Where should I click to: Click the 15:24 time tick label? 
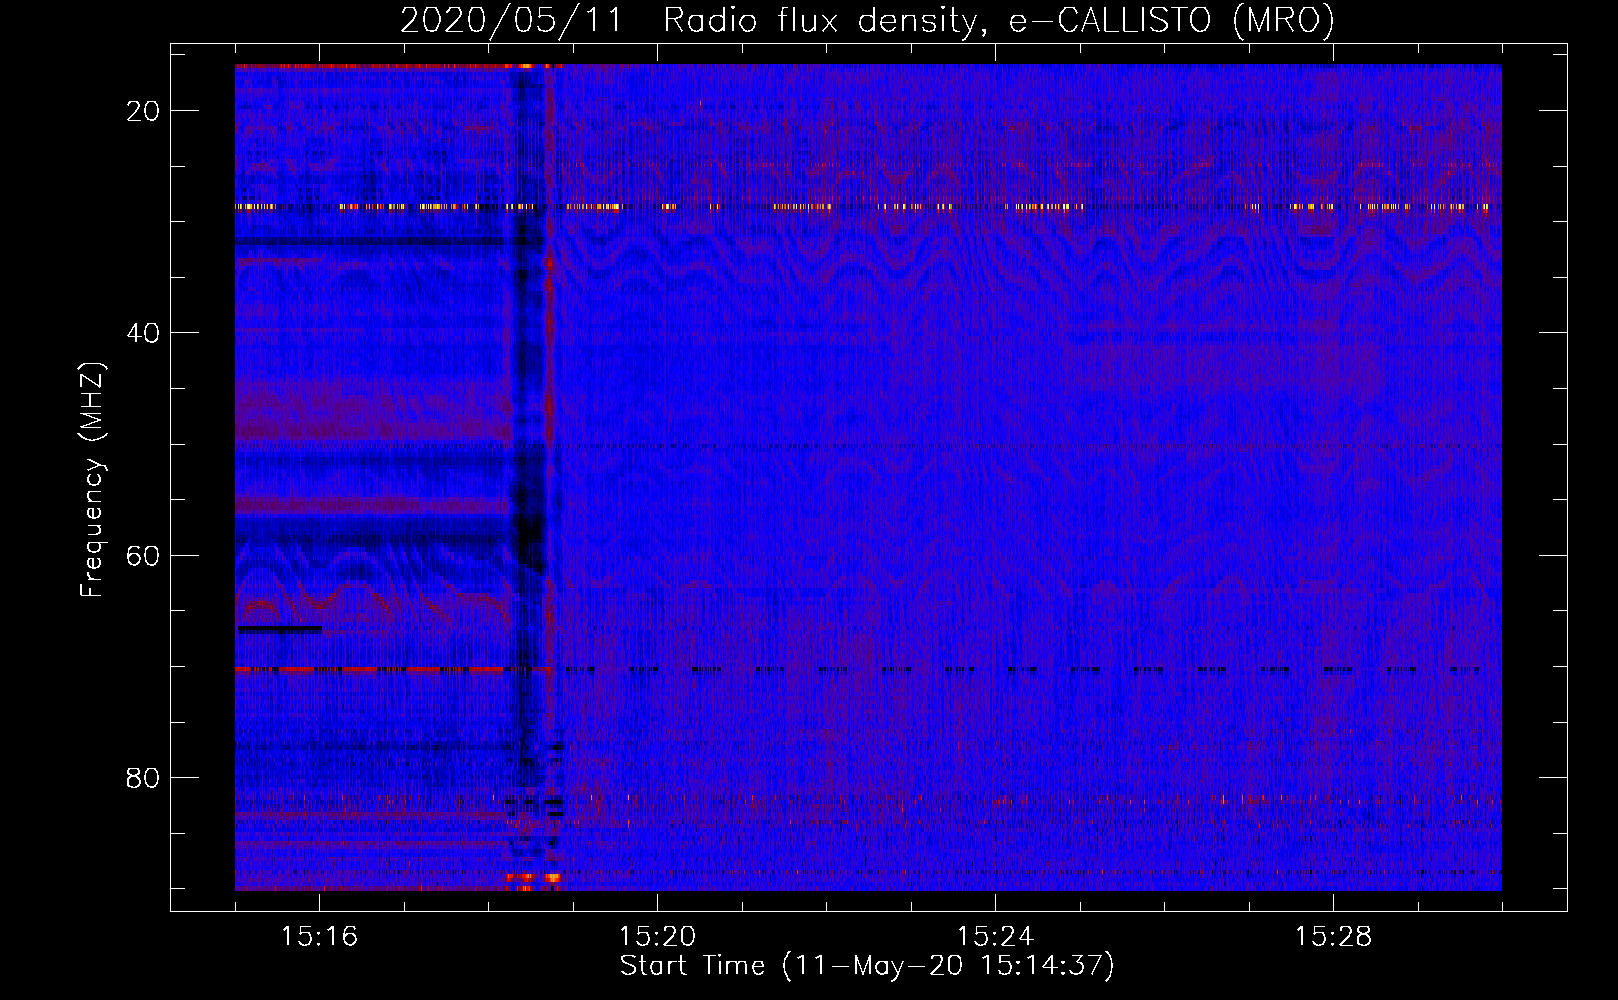coord(995,937)
